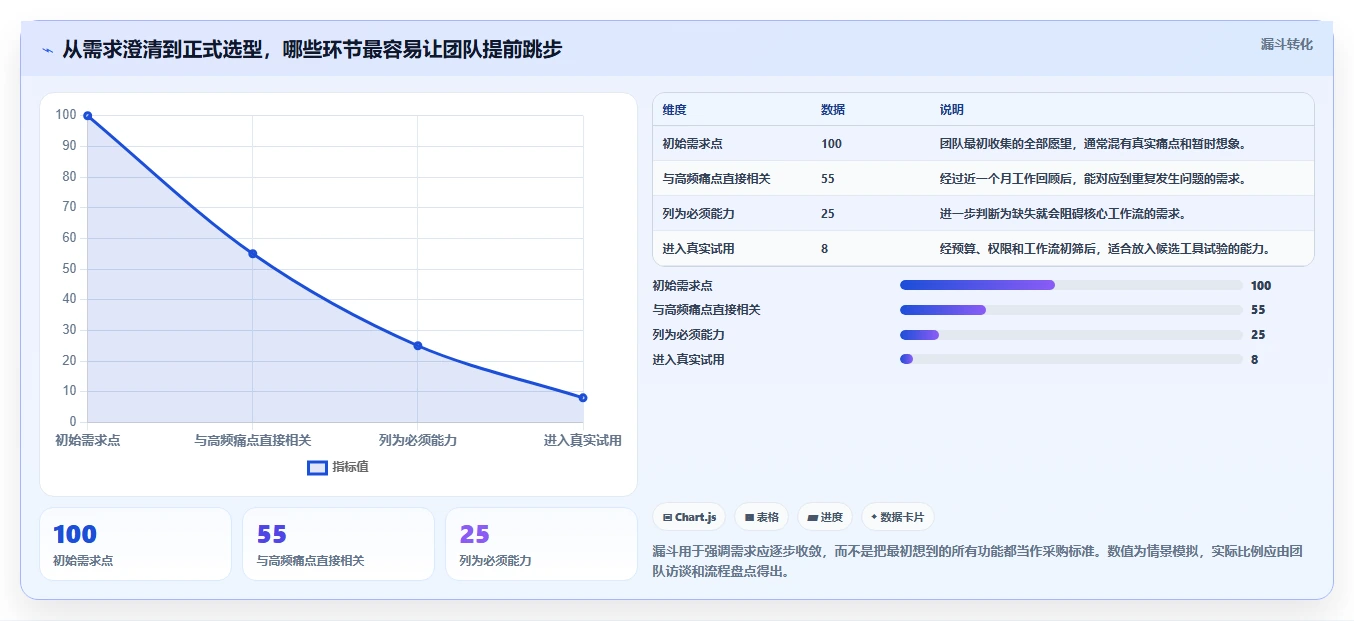This screenshot has height=621, width=1354.
Task: Click the chart data point at value 25
Action: 418,346
